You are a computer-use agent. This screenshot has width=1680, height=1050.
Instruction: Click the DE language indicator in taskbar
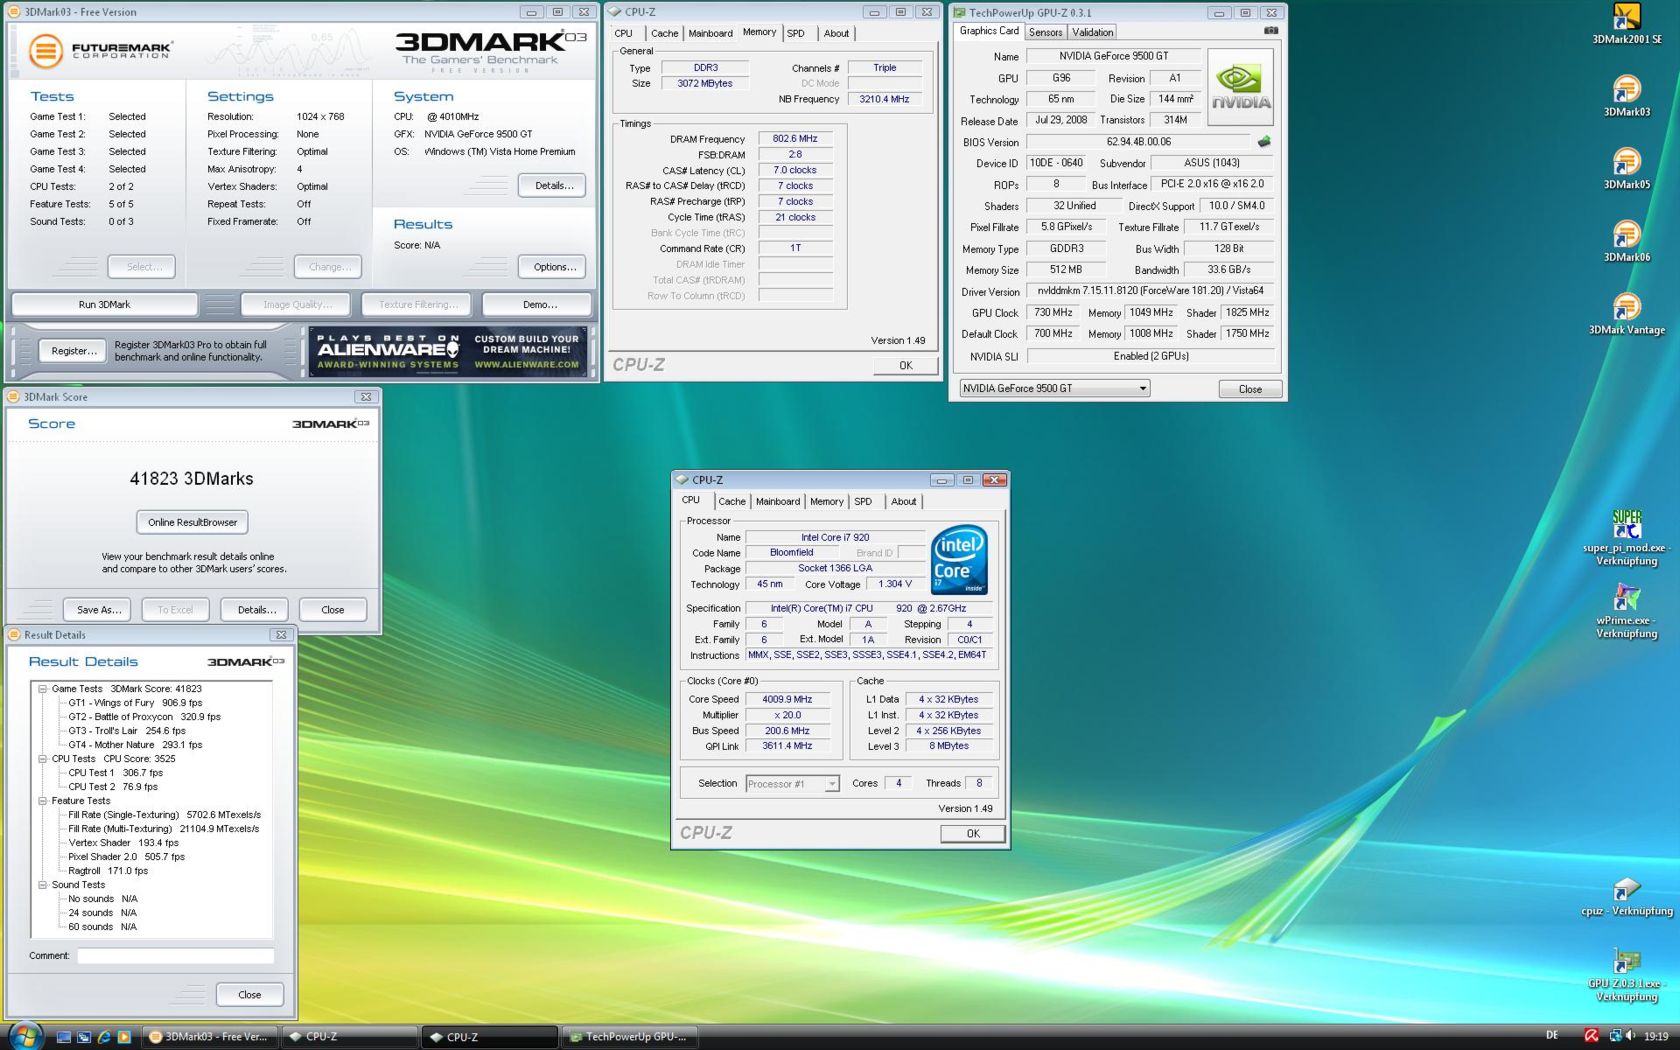(1552, 1036)
